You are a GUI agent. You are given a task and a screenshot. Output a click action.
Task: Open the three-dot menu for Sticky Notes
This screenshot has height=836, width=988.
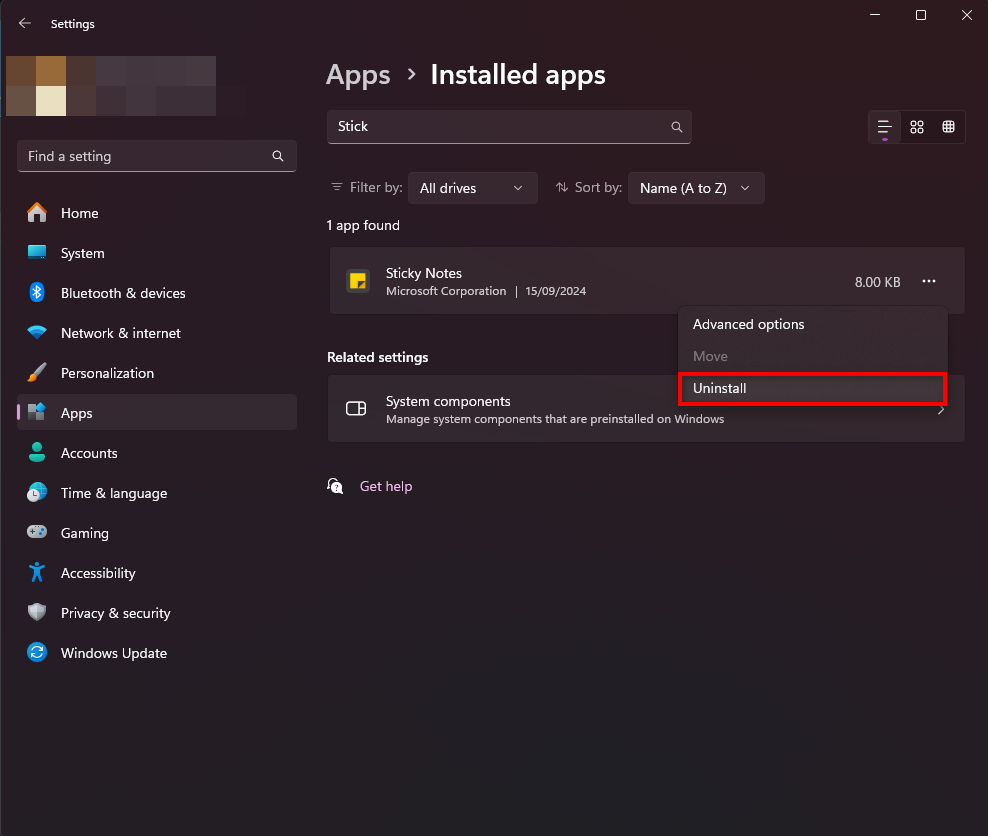(x=928, y=281)
